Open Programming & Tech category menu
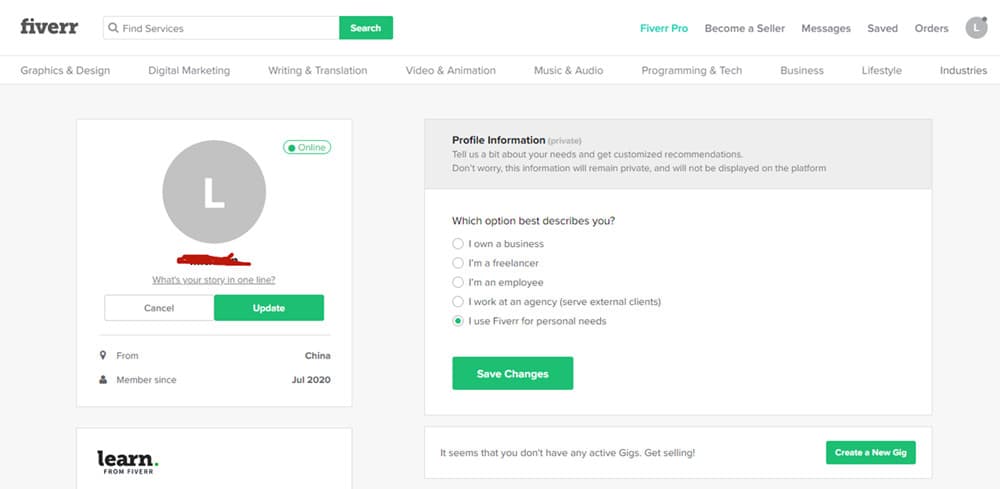Screen dimensions: 1000x489 (691, 70)
